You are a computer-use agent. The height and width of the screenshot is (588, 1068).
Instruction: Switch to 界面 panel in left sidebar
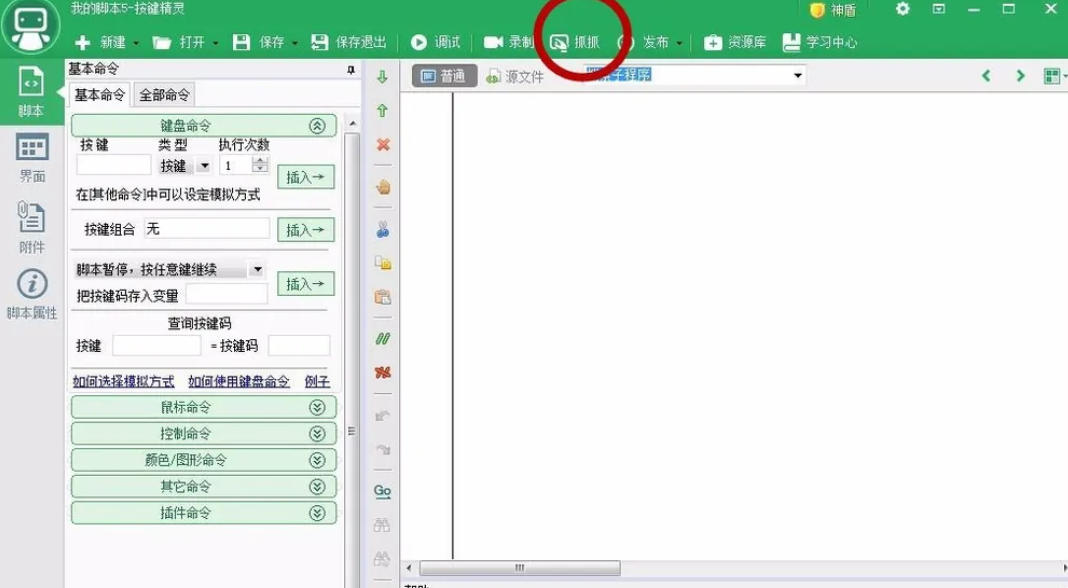31,155
